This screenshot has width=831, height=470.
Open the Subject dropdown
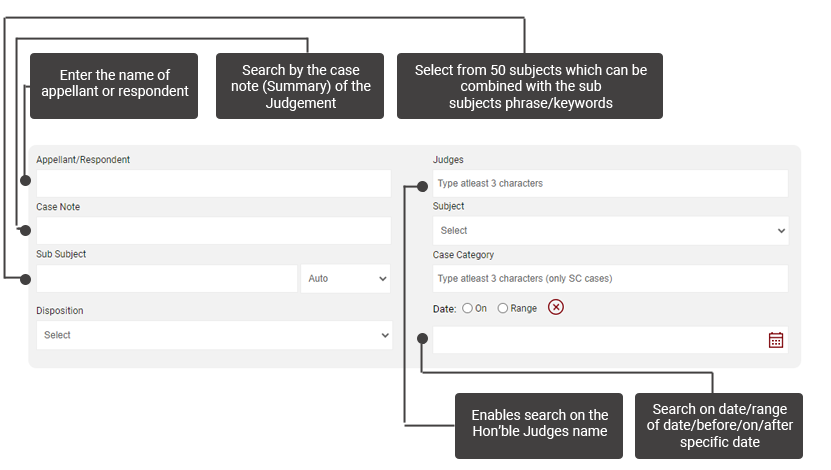tap(610, 231)
